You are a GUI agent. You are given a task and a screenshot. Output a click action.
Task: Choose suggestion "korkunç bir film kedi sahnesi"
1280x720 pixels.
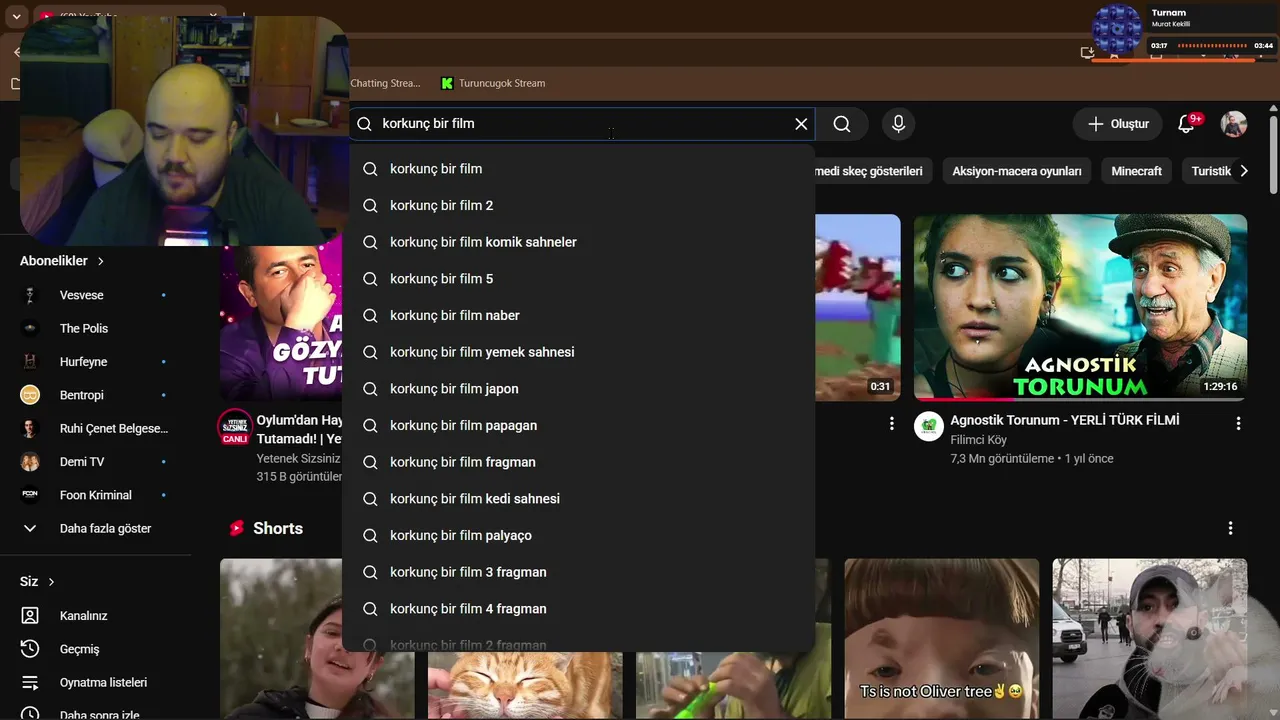coord(578,499)
